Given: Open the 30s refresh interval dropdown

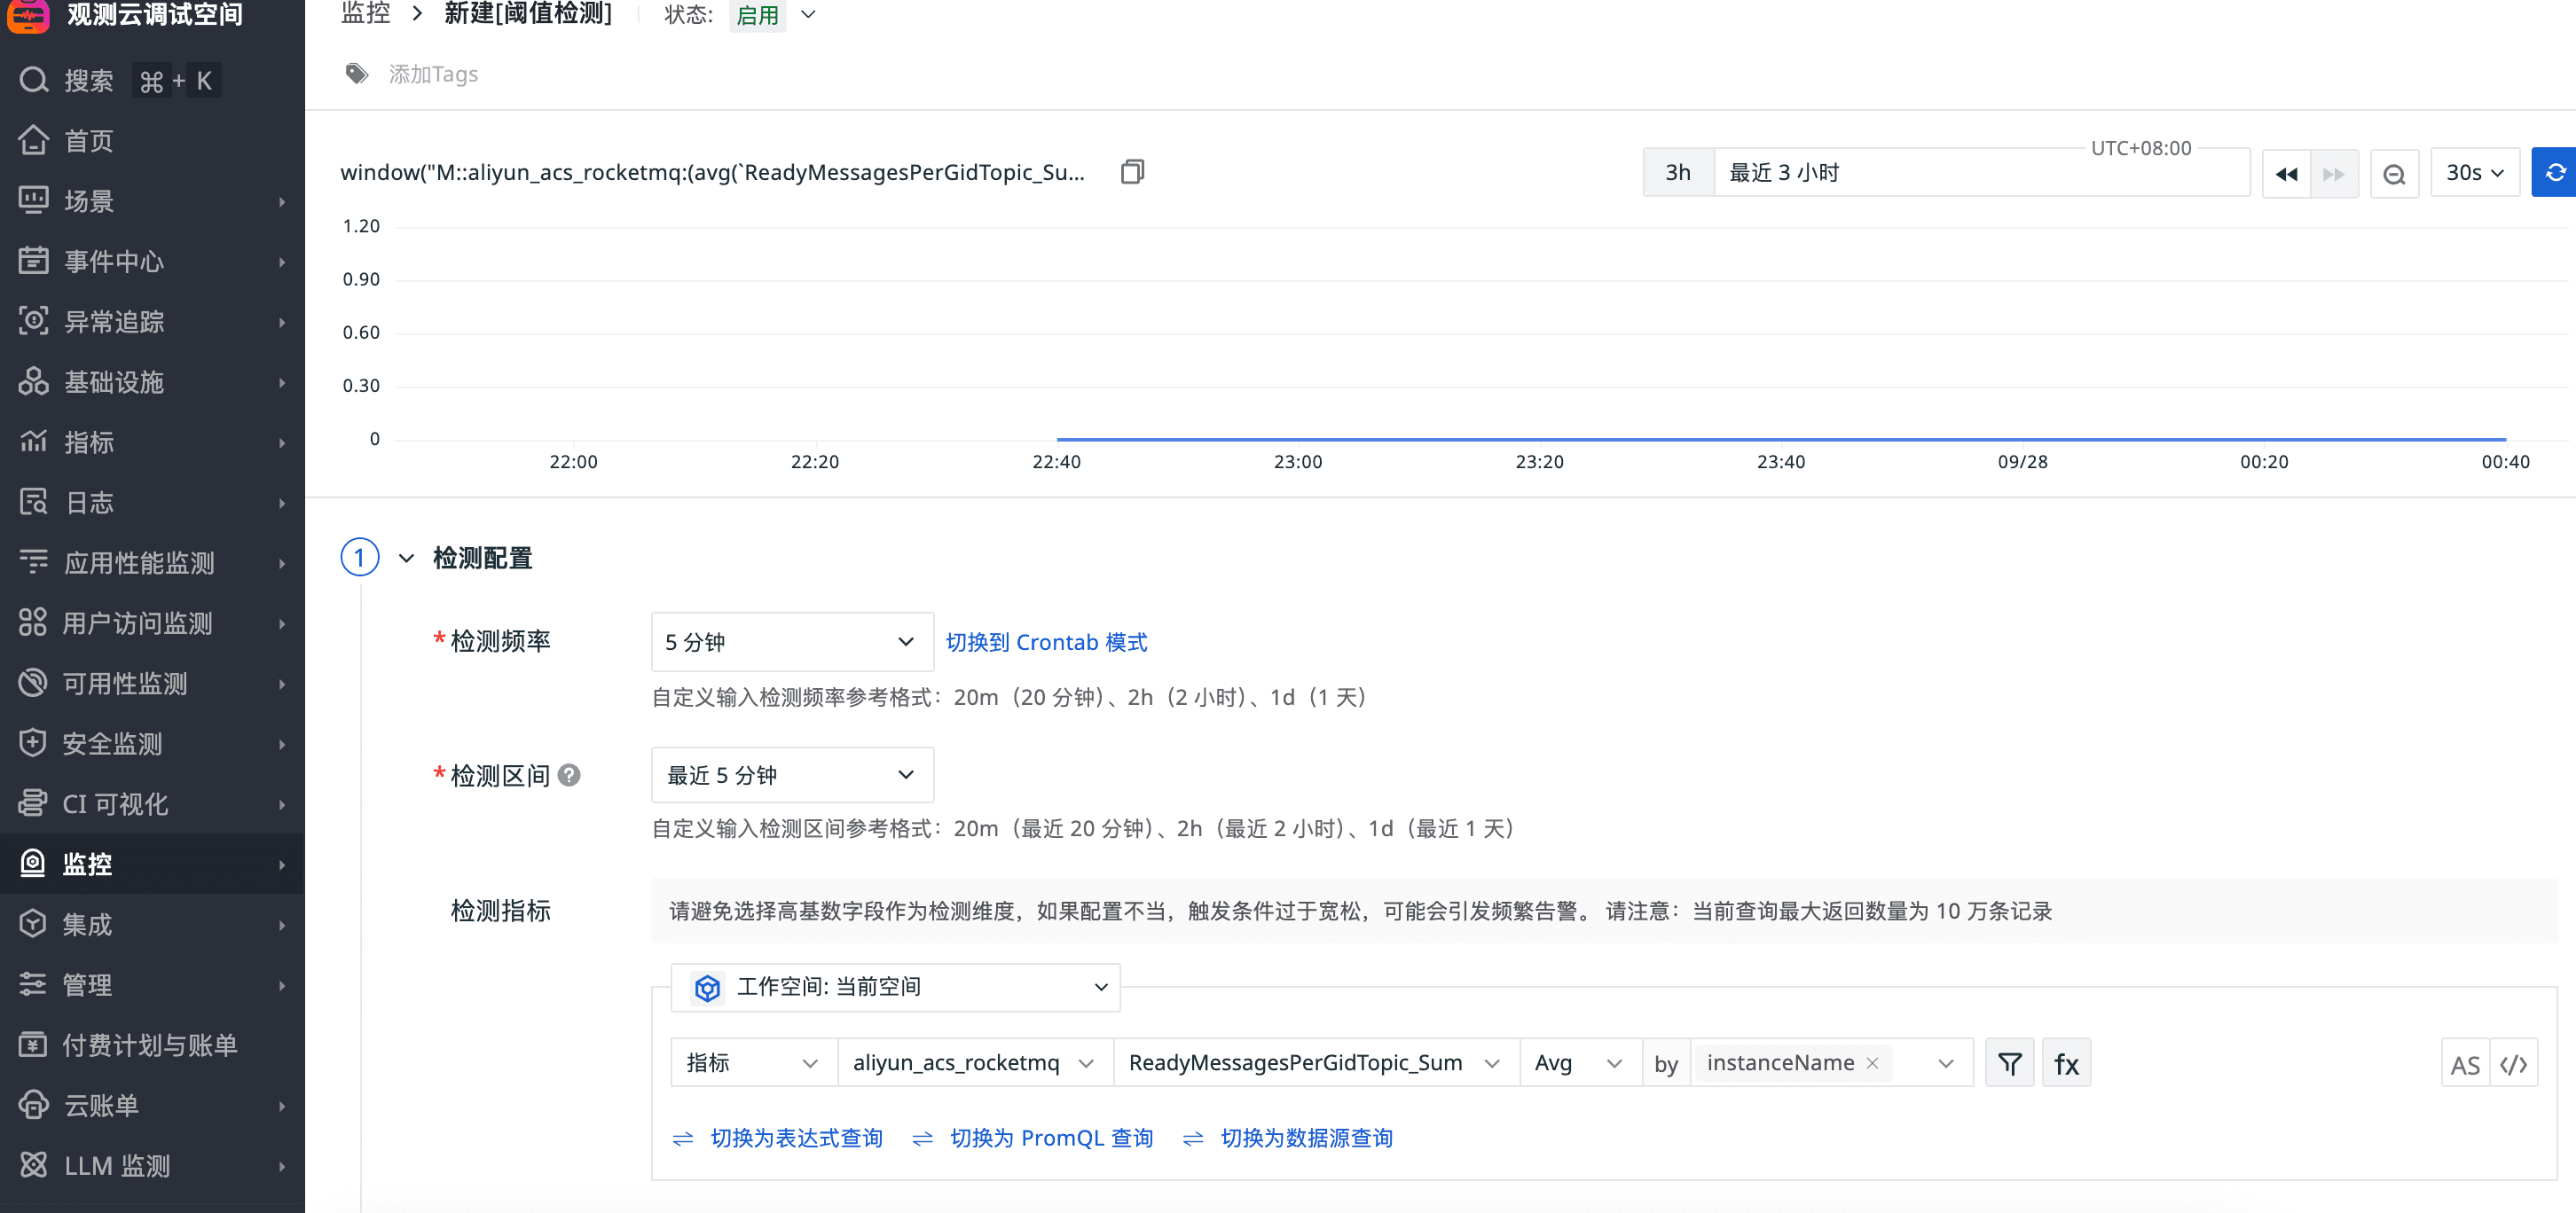Looking at the screenshot, I should pos(2474,173).
